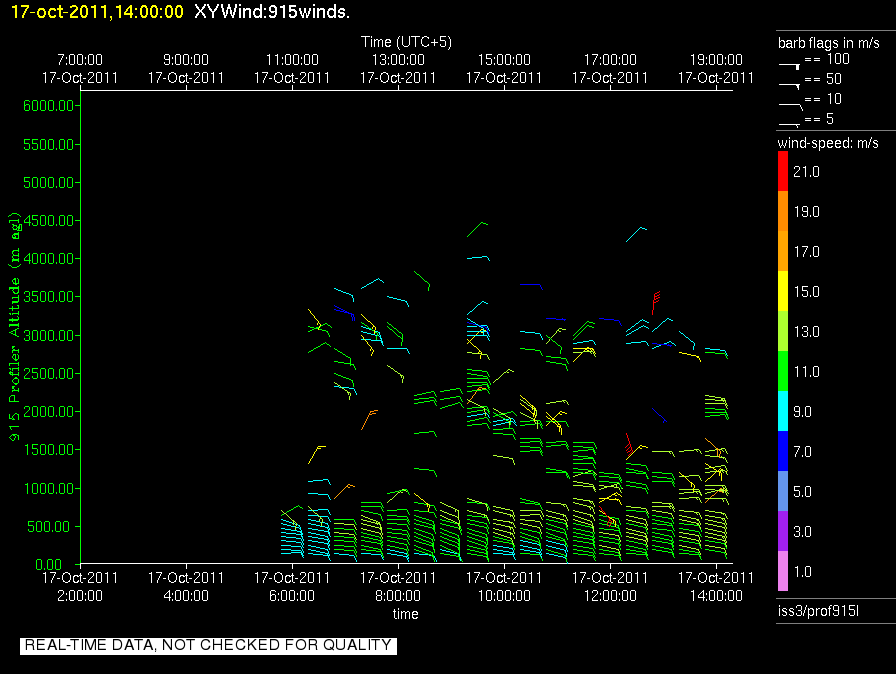Click the 'Time (UTC+5)' top axis label
Image resolution: width=896 pixels, height=674 pixels.
406,42
